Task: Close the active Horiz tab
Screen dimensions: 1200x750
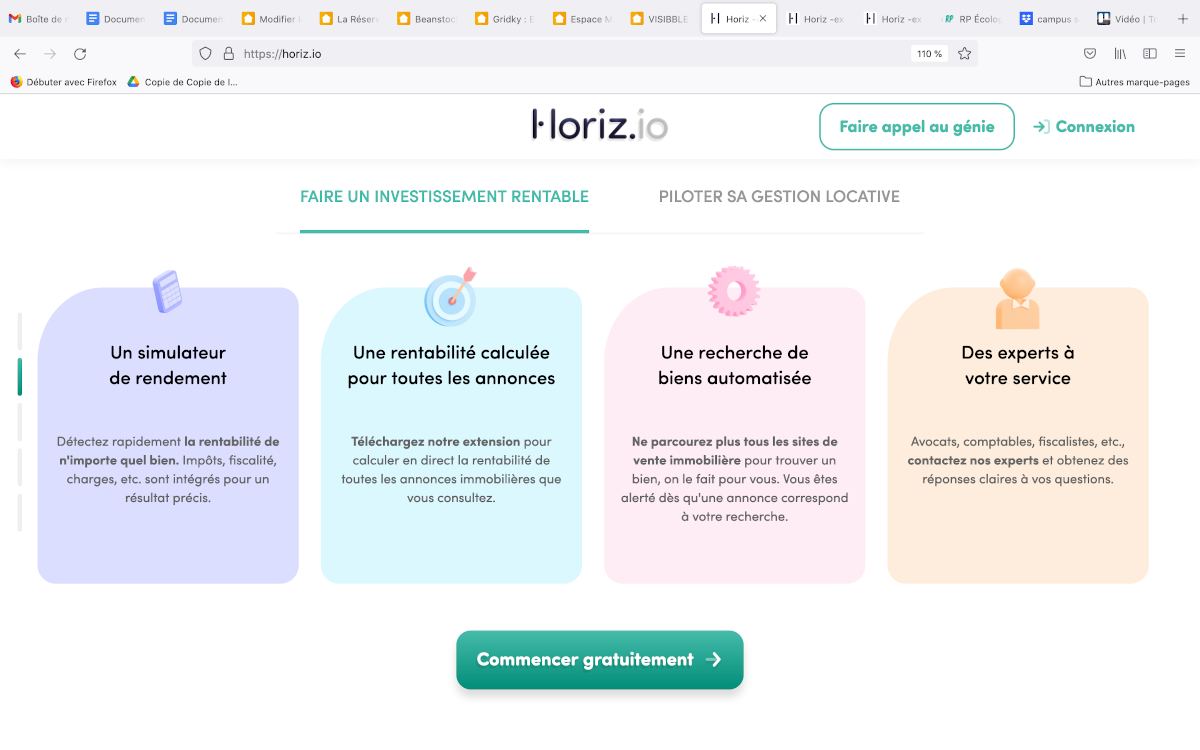Action: [x=763, y=19]
